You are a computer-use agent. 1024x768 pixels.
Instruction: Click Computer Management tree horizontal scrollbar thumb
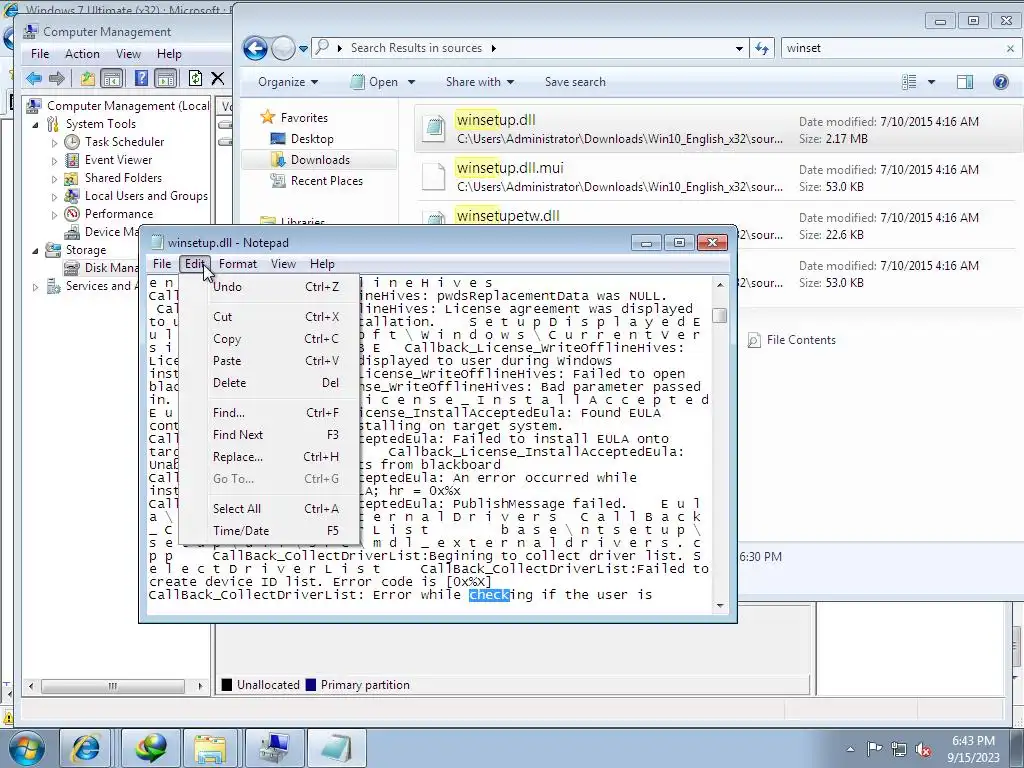tap(113, 686)
